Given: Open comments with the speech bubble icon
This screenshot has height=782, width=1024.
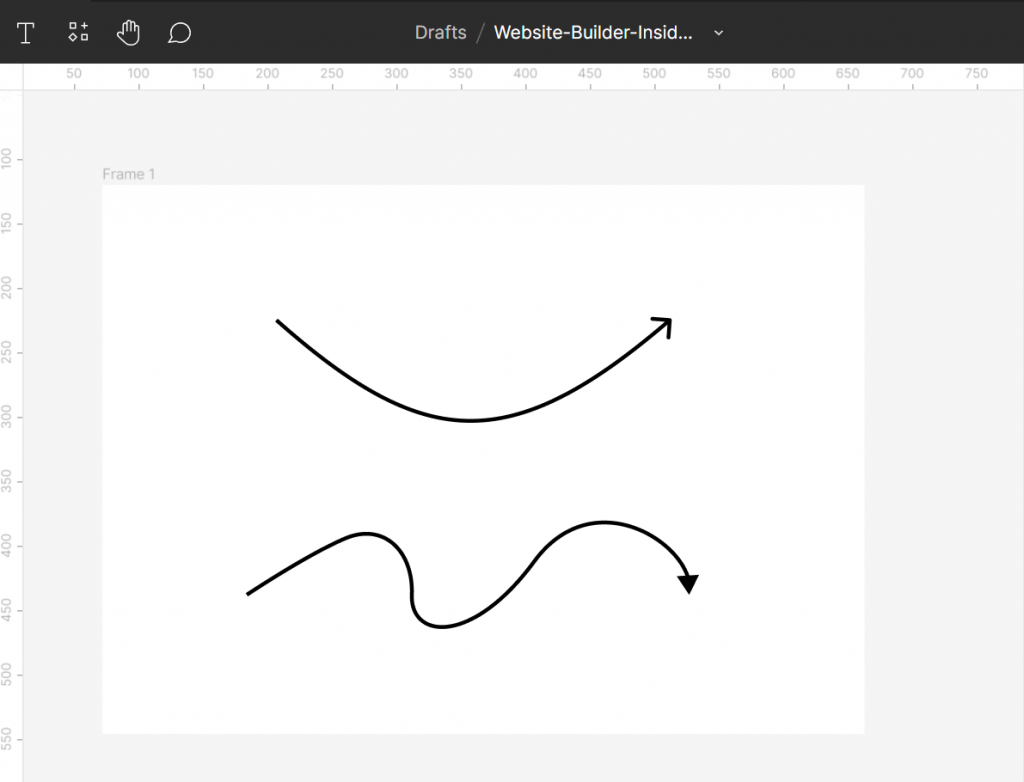Looking at the screenshot, I should tap(179, 32).
